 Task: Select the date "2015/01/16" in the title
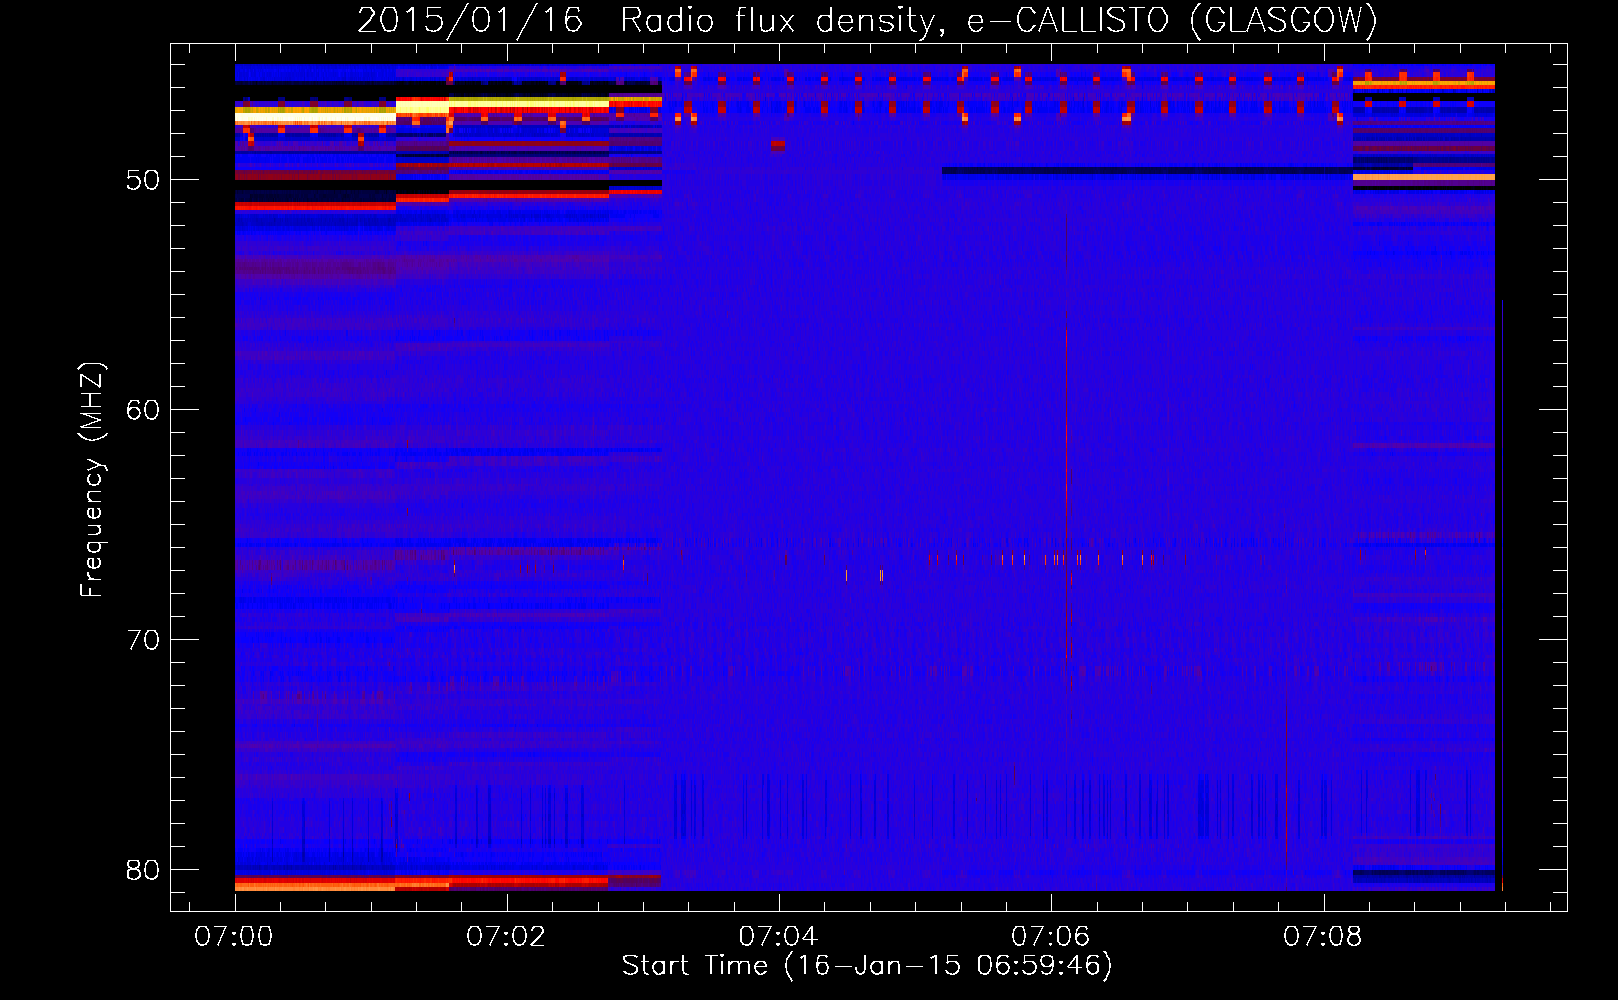point(470,20)
